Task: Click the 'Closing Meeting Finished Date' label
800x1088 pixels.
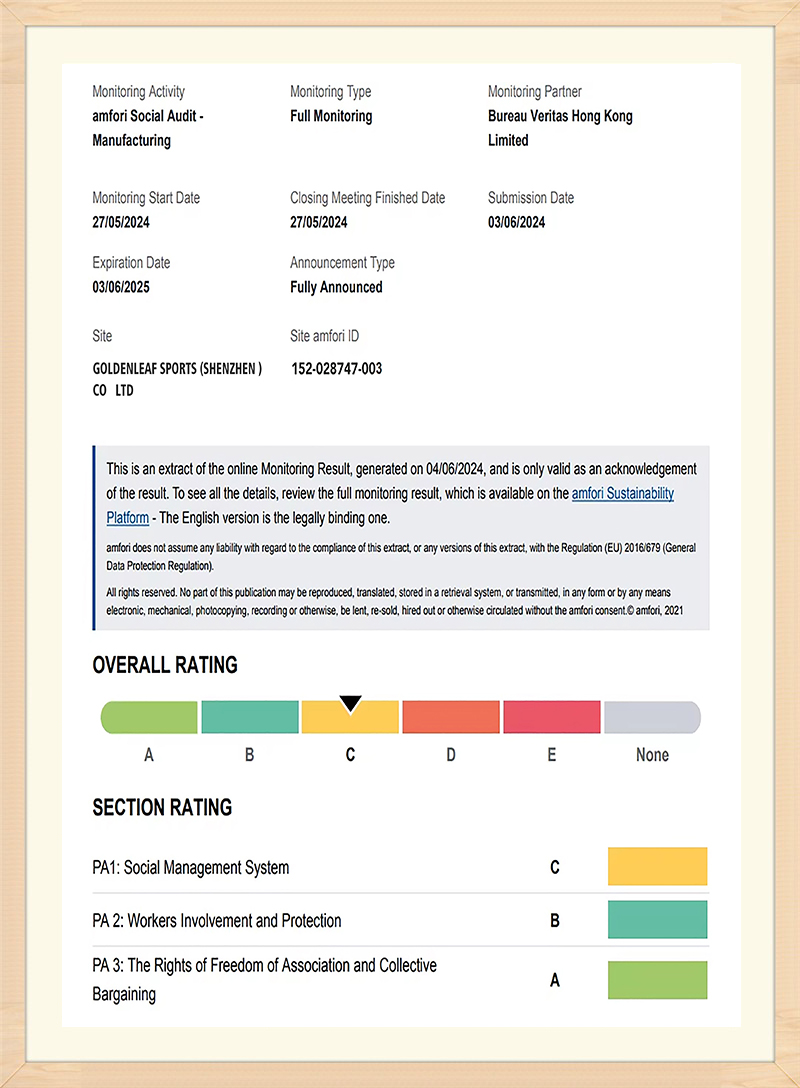Action: (368, 198)
